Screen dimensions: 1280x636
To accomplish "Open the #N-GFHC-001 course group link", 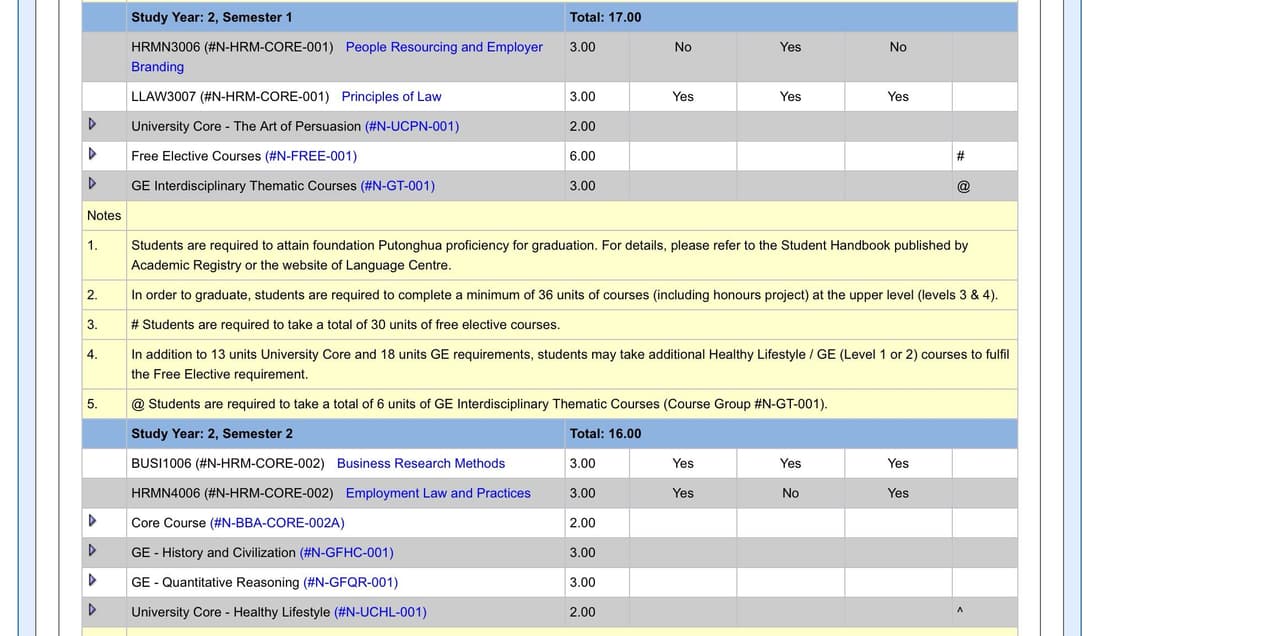I will pyautogui.click(x=346, y=553).
